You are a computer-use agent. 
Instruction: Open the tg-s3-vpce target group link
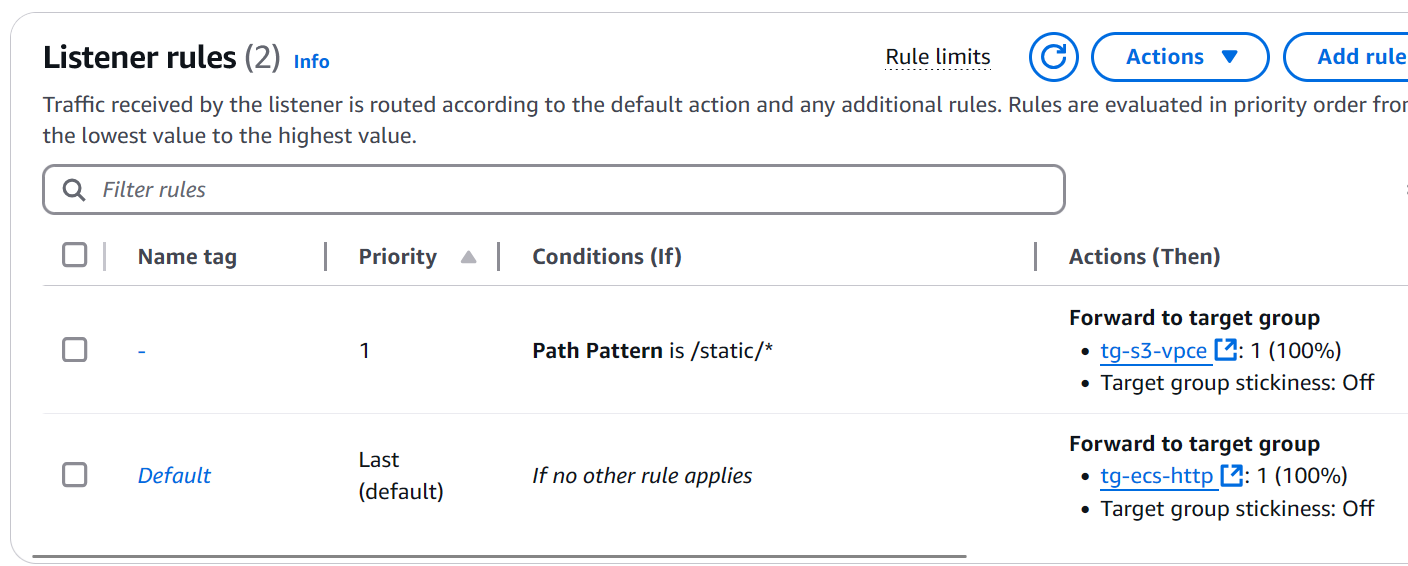[x=1153, y=350]
